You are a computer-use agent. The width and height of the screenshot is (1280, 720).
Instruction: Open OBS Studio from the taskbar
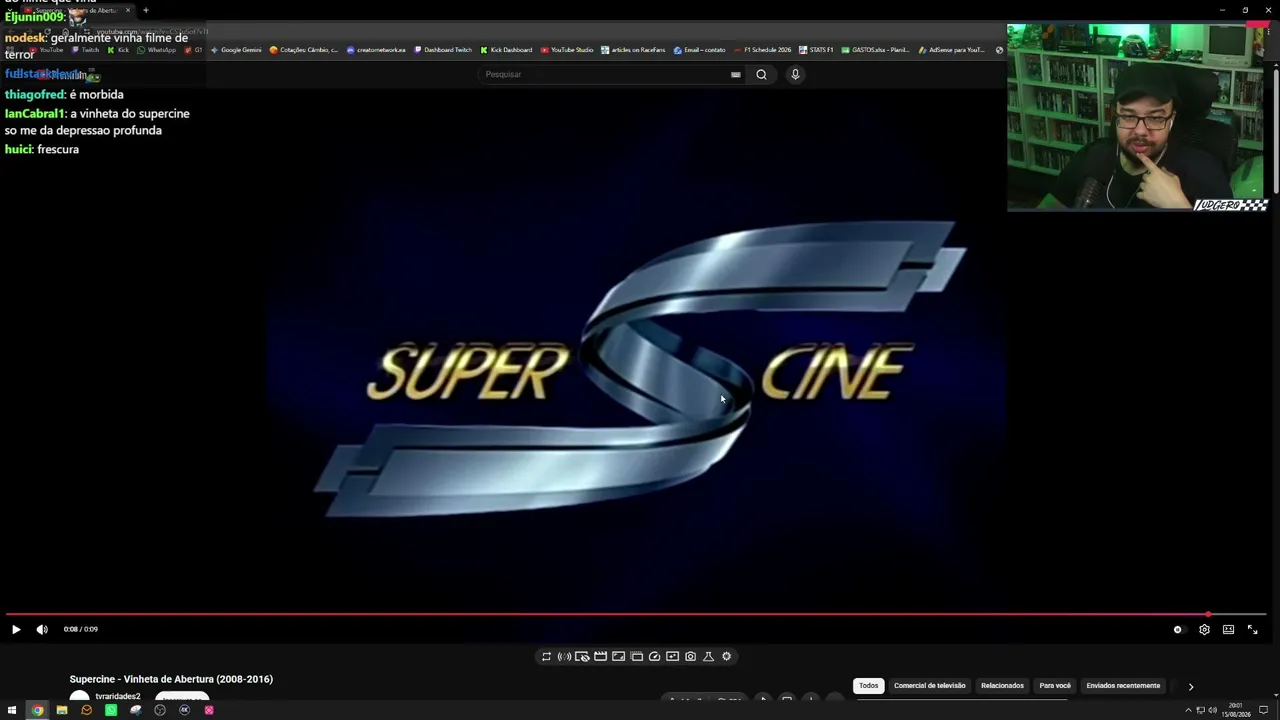pos(160,710)
